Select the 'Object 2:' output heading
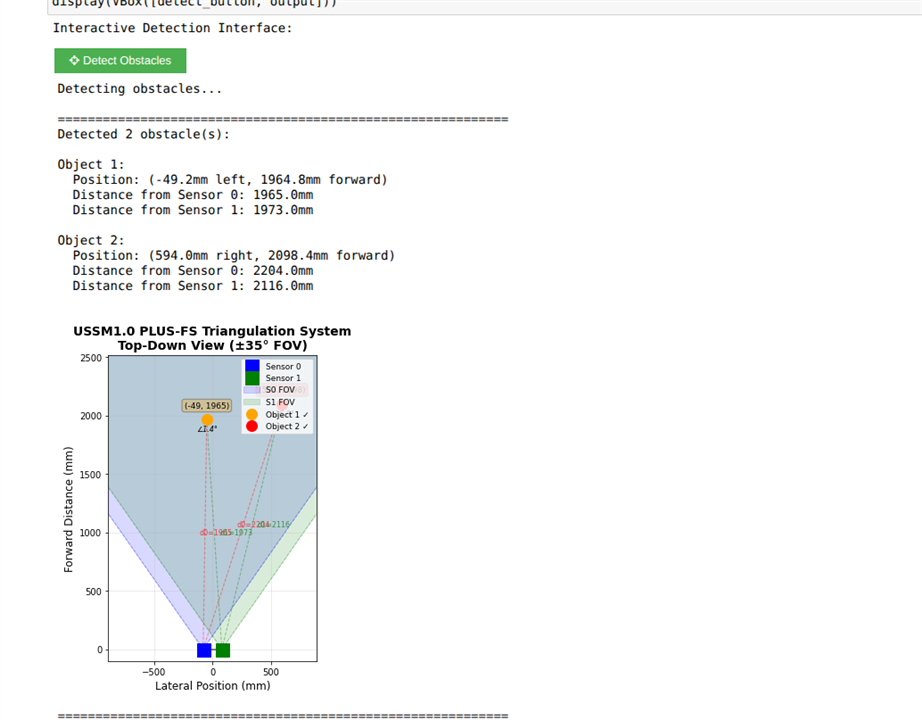The width and height of the screenshot is (922, 720). click(91, 241)
